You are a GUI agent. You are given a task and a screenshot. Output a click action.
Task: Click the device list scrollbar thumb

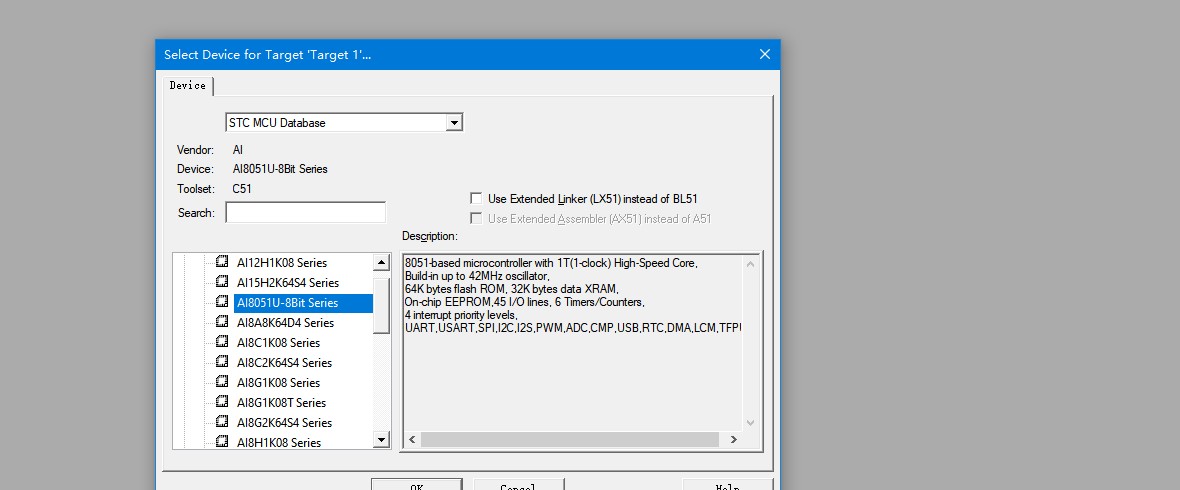[382, 306]
